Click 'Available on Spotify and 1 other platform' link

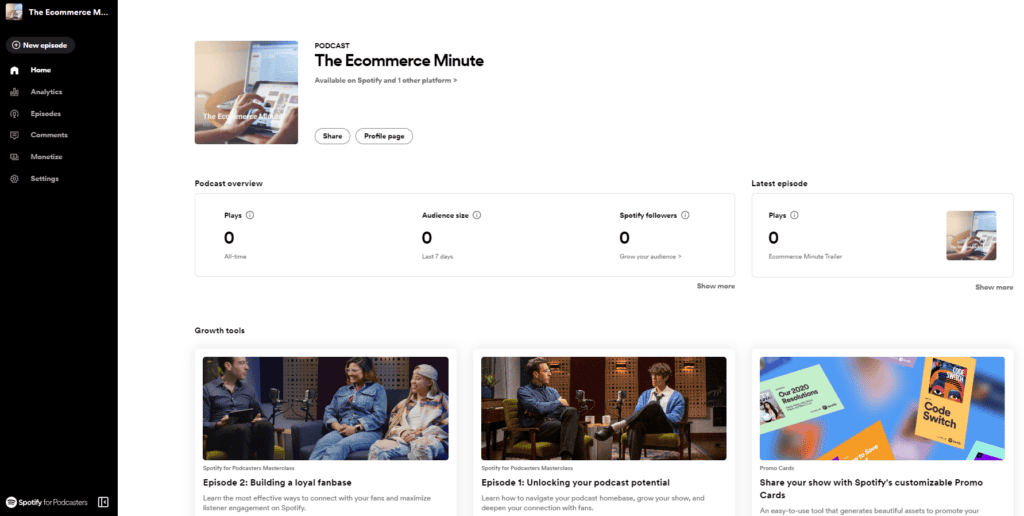385,80
